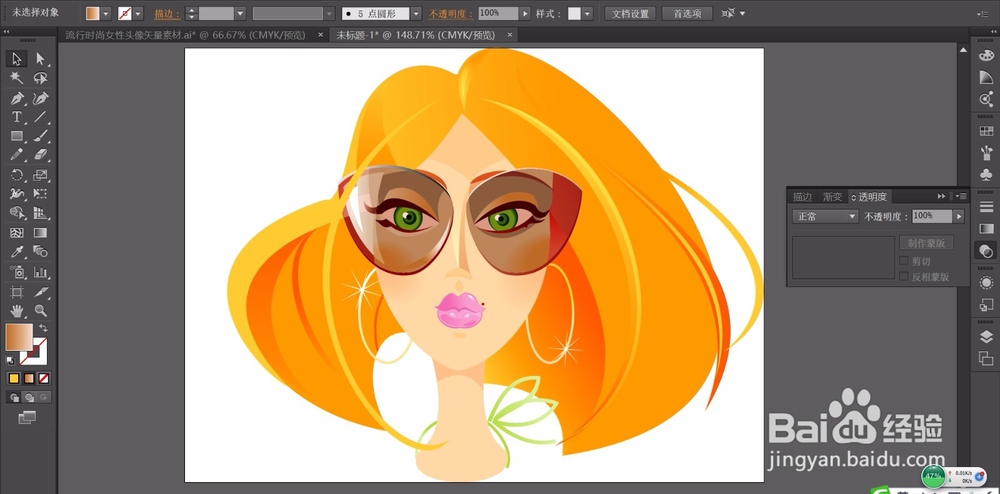Select the Scale tool
This screenshot has width=1000, height=494.
[x=41, y=175]
